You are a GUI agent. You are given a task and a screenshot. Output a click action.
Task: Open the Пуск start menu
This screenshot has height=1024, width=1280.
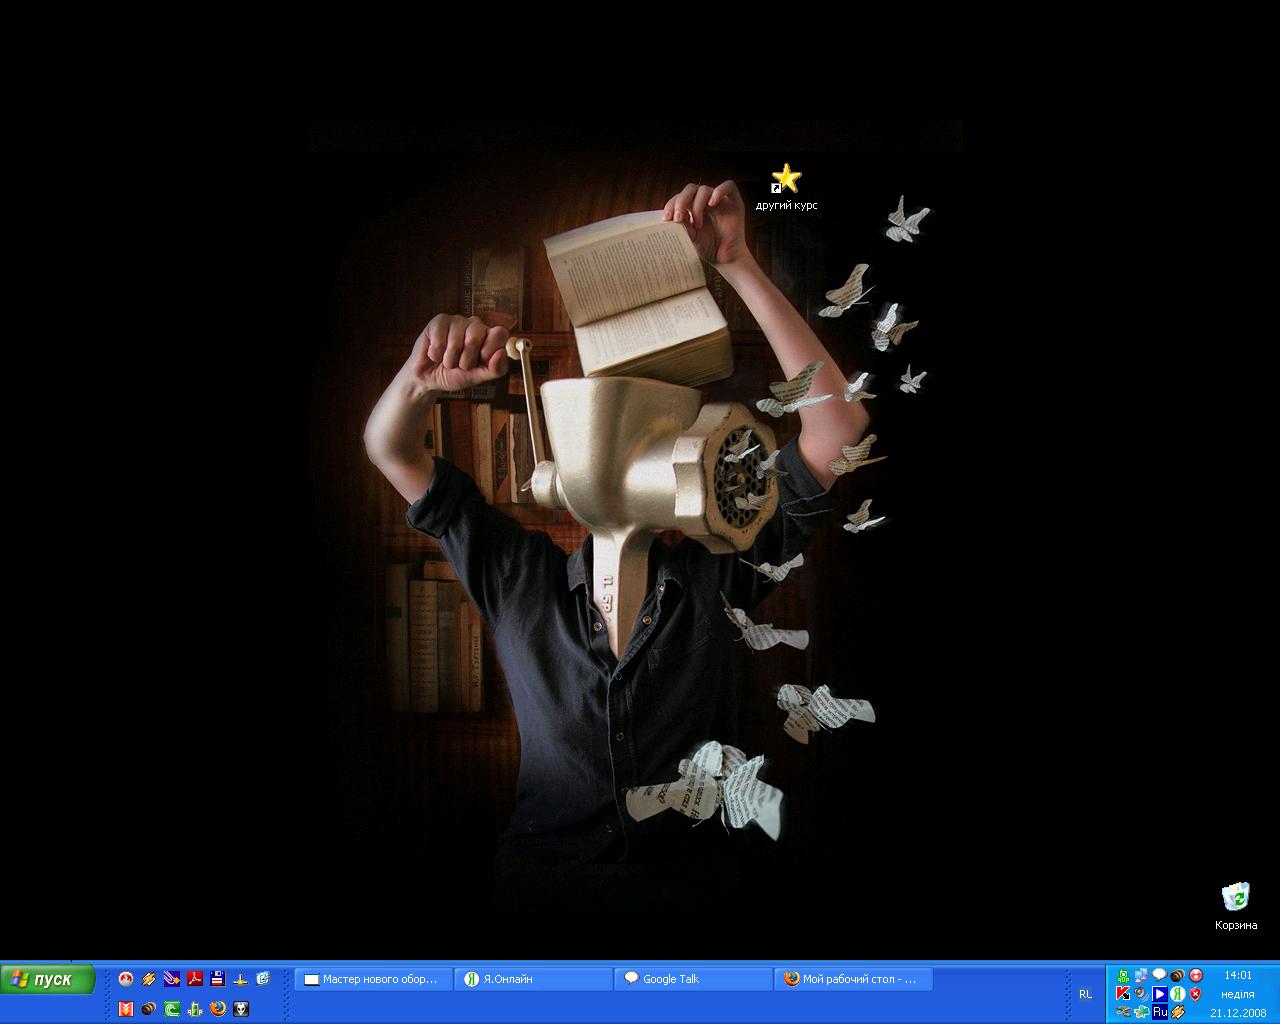[x=48, y=979]
